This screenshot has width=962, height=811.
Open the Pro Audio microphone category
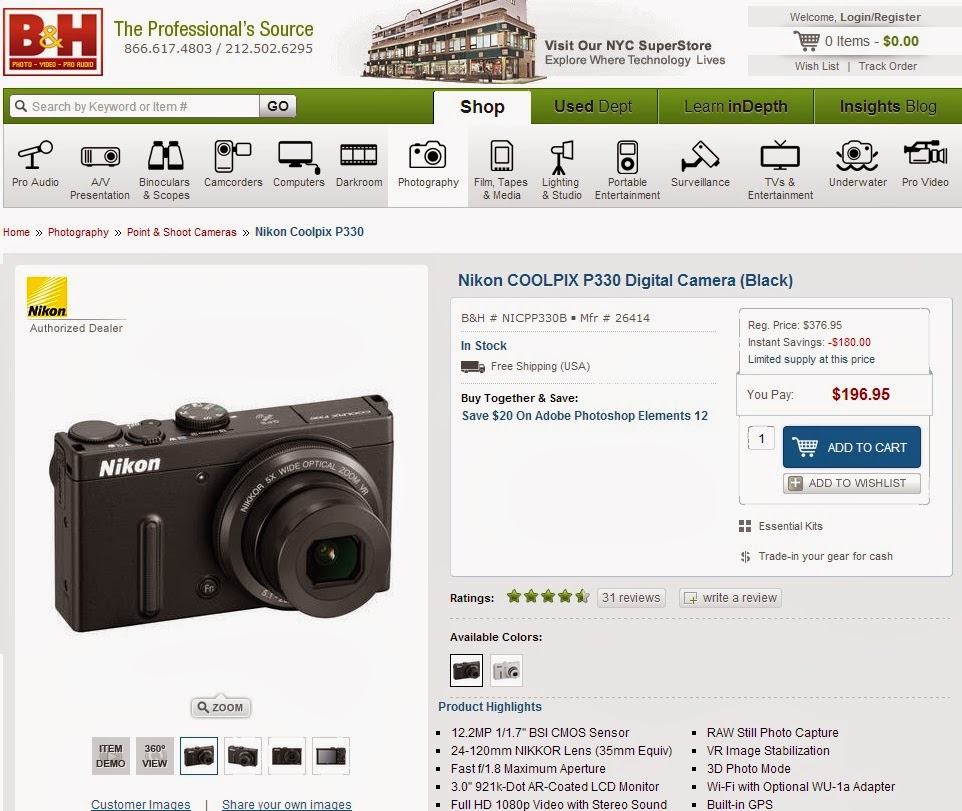pos(35,164)
